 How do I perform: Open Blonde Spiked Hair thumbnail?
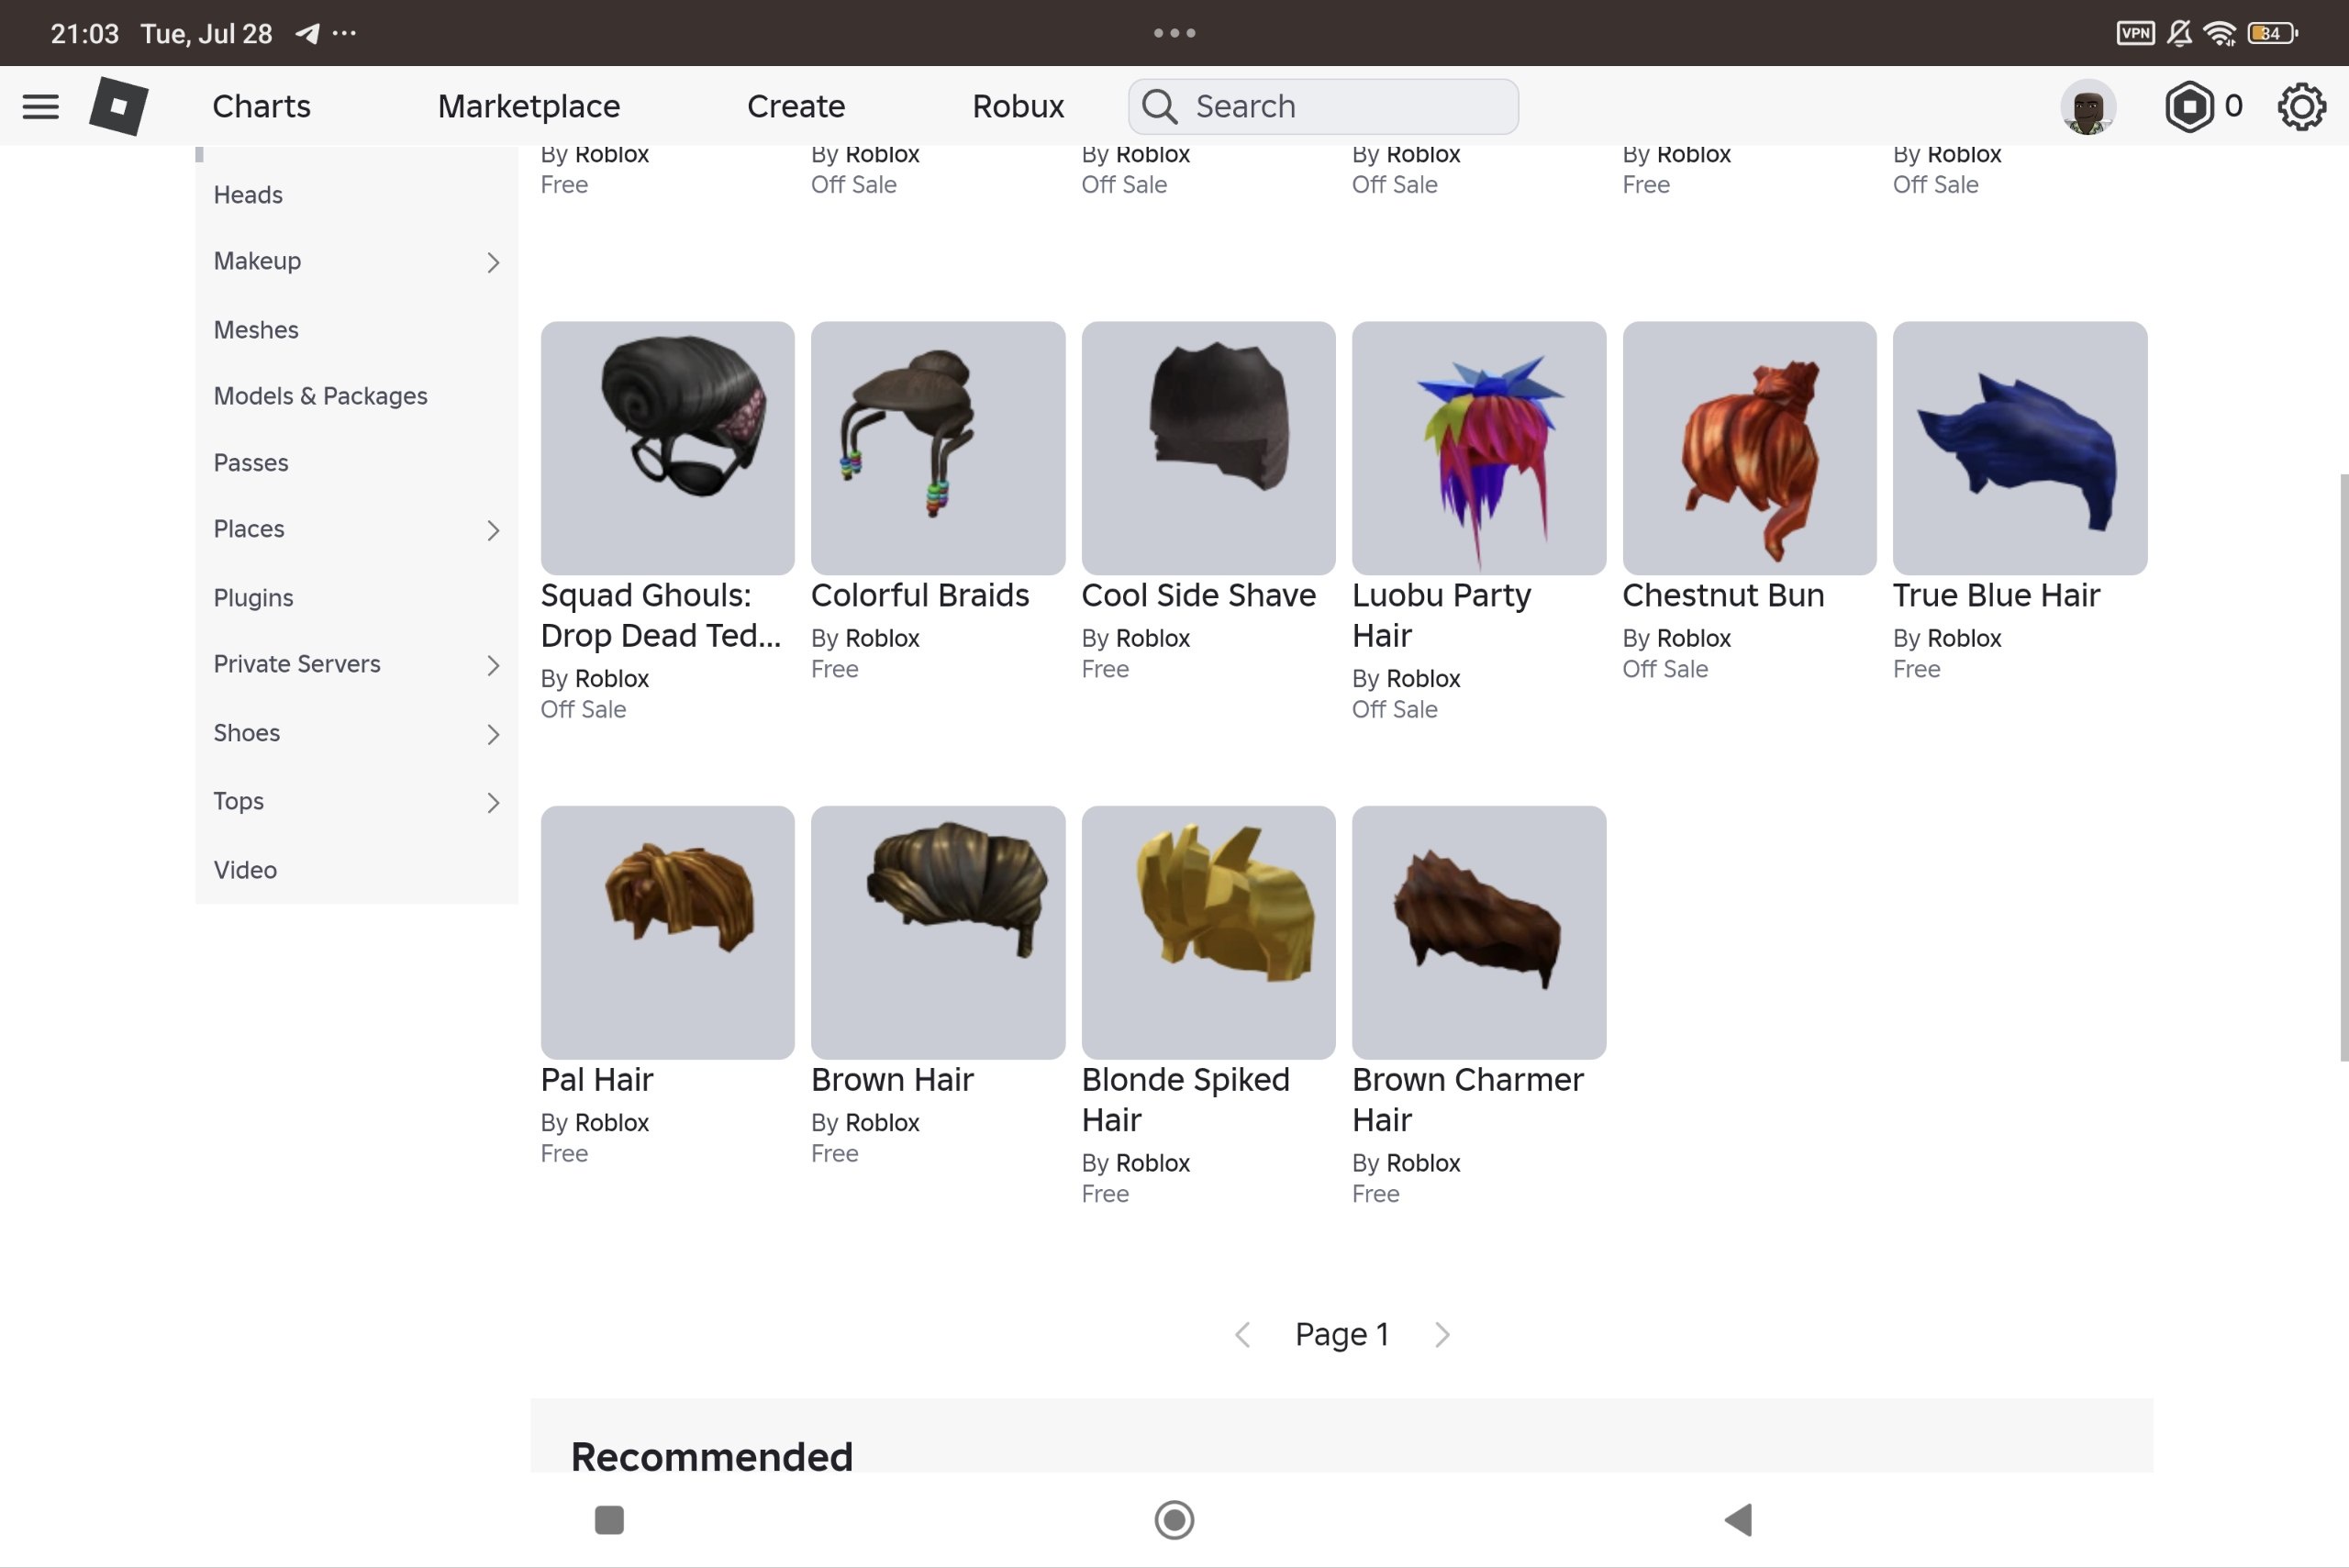pos(1208,933)
